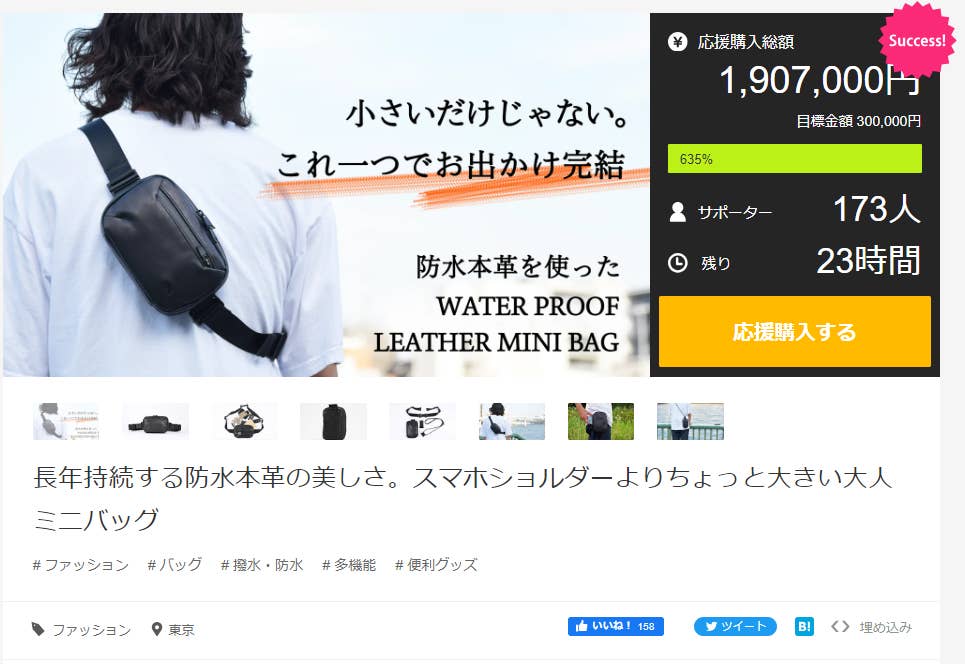965x664 pixels.
Task: Select the thumbnail of bag on green grass
Action: [601, 422]
